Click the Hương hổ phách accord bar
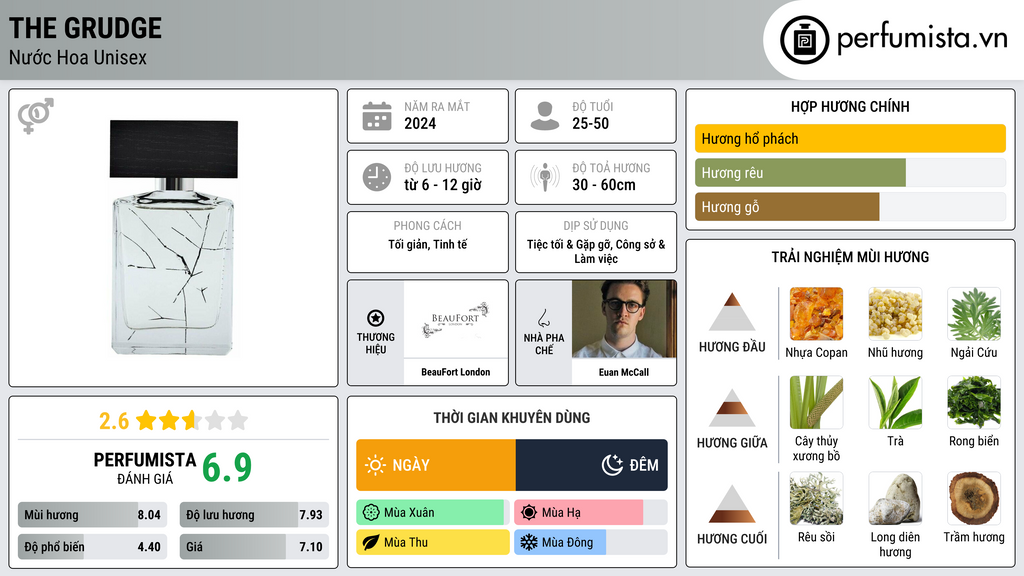 pos(850,138)
